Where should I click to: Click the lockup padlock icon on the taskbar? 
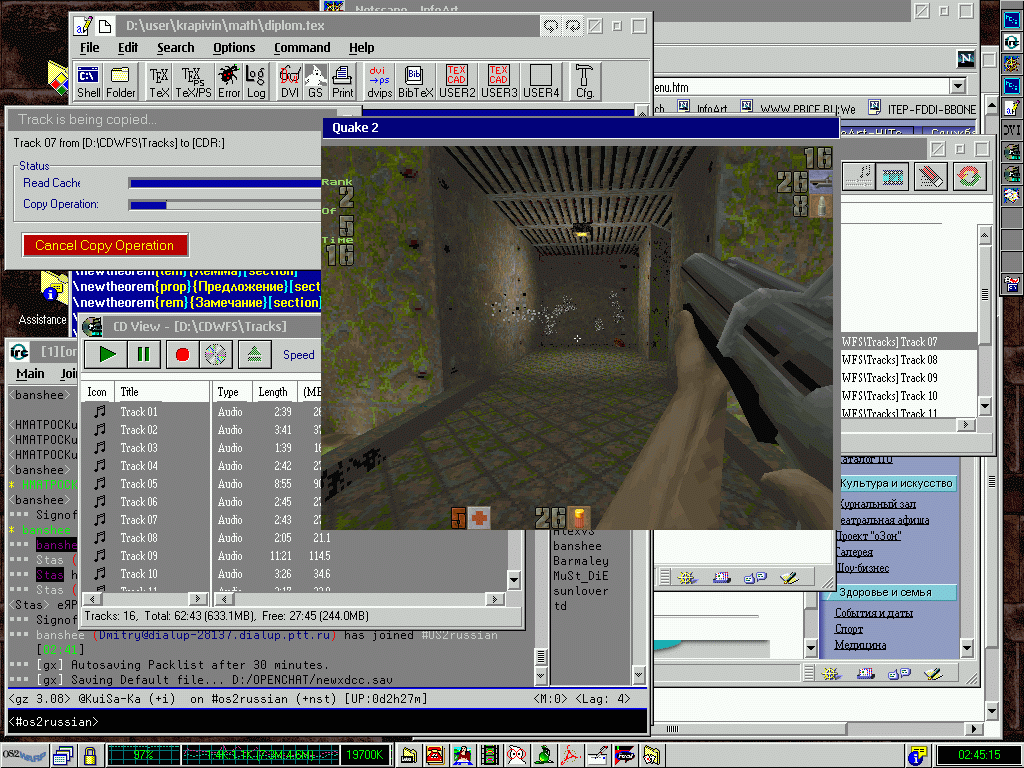click(90, 756)
